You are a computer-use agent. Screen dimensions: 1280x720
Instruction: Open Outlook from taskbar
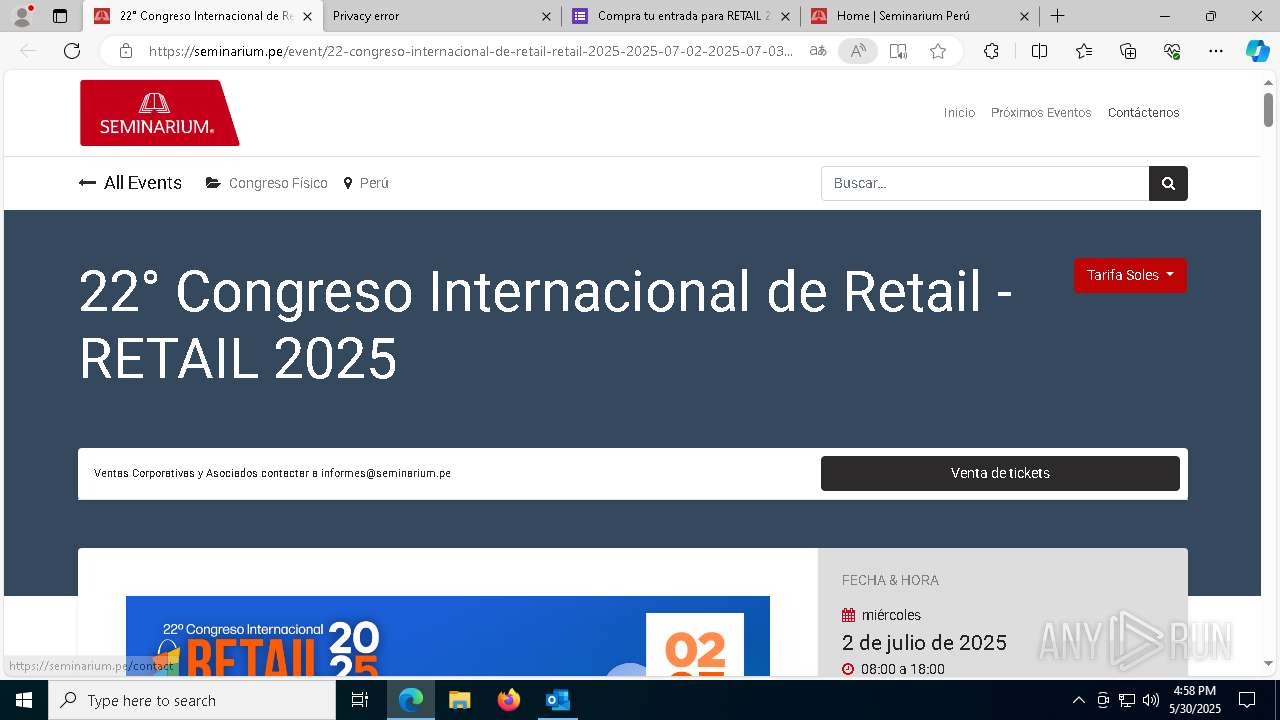click(x=557, y=700)
